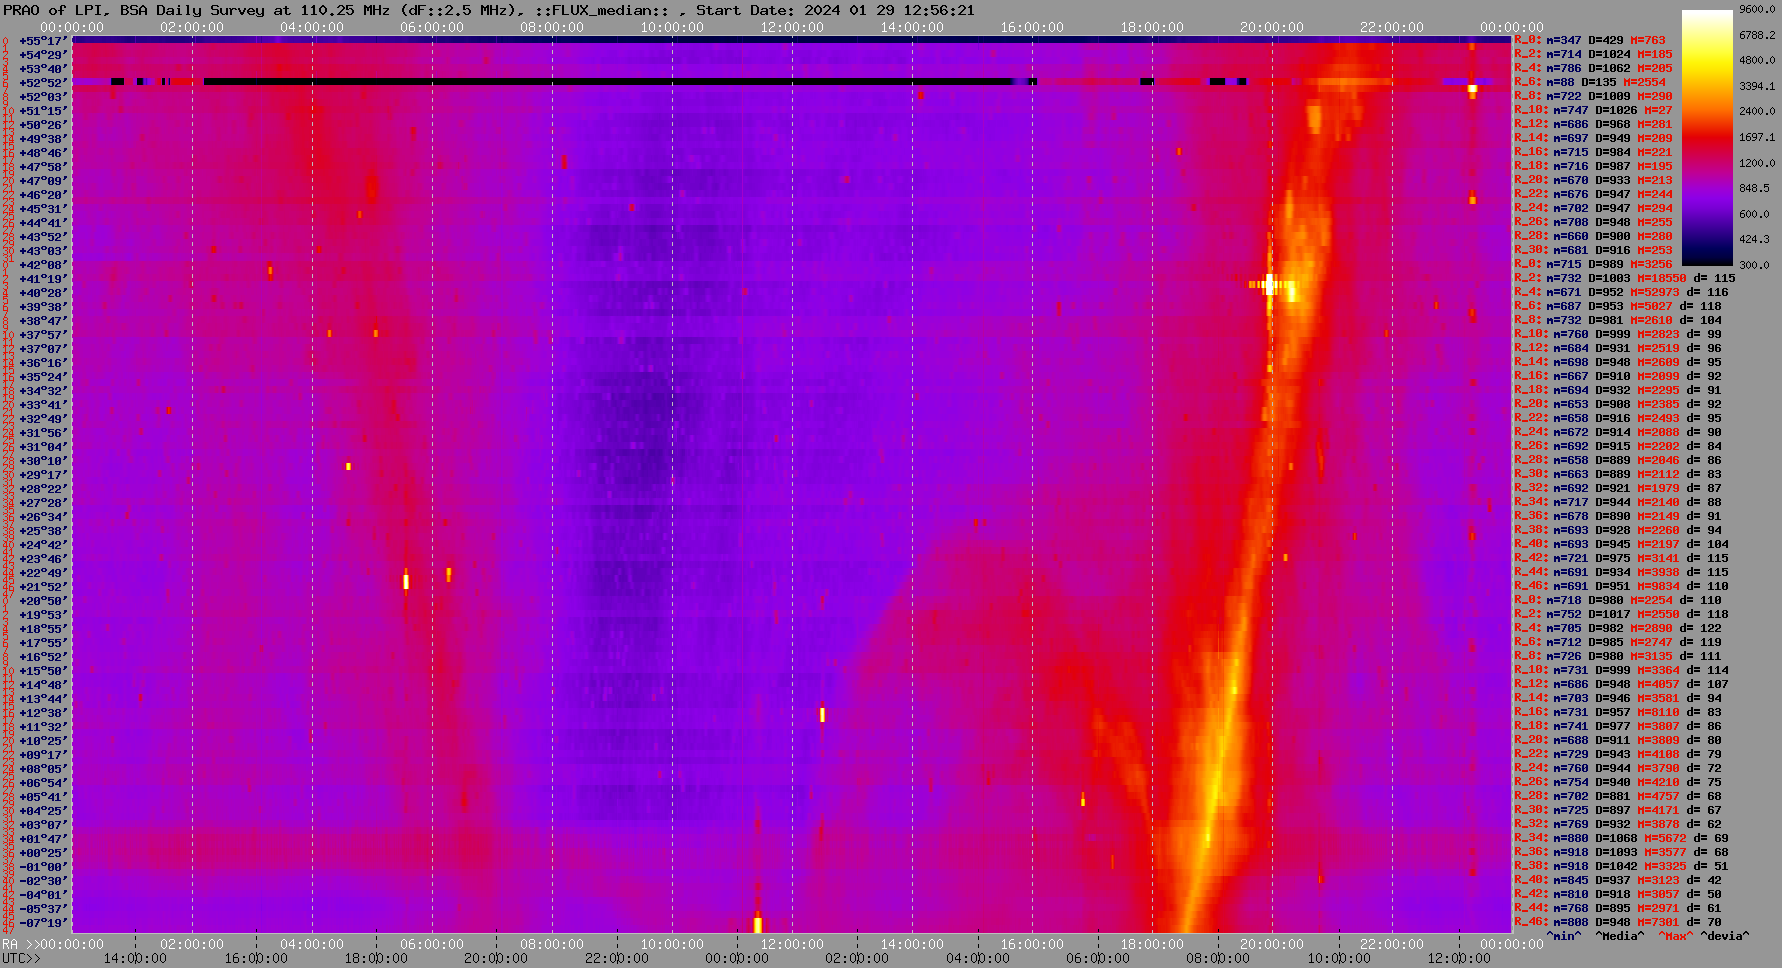Click the +33°41' declination label
Image resolution: width=1782 pixels, height=968 pixels.
coord(44,405)
